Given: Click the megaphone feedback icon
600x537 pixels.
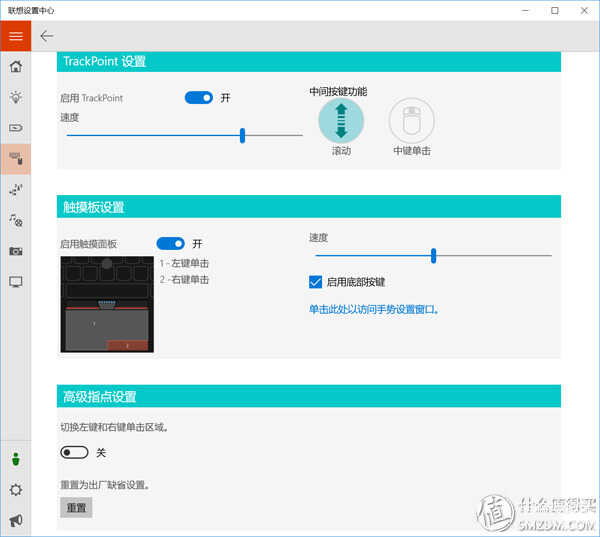Looking at the screenshot, I should pos(16,520).
